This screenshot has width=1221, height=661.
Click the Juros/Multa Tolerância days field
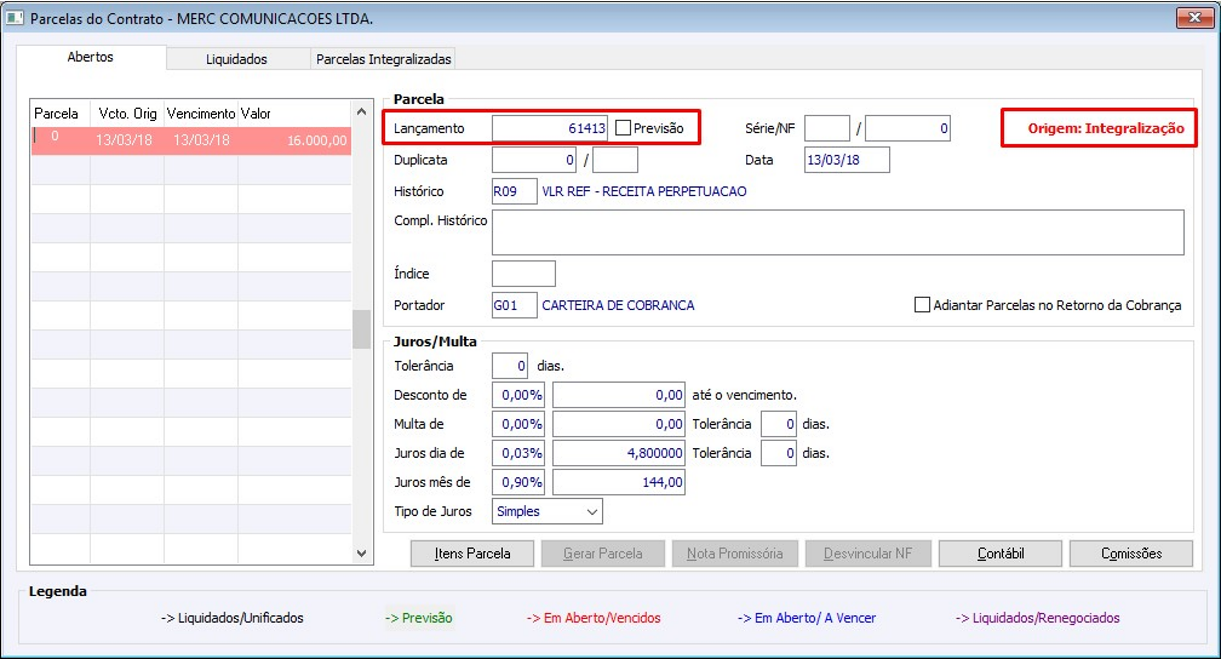click(510, 366)
